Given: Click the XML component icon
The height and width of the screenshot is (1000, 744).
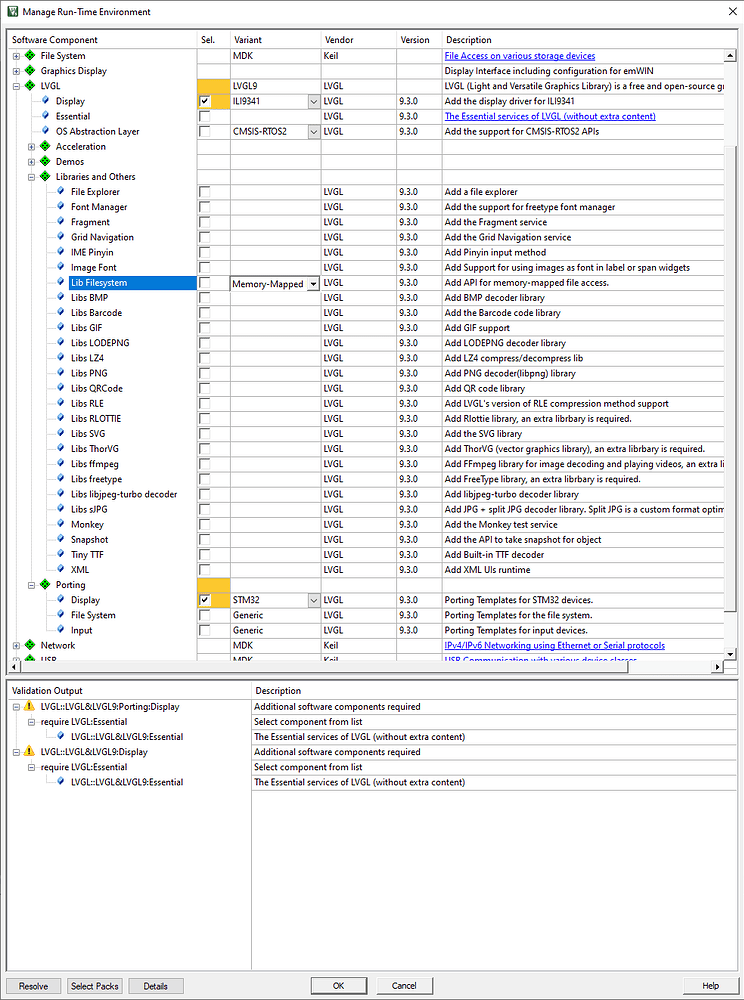Looking at the screenshot, I should click(61, 570).
